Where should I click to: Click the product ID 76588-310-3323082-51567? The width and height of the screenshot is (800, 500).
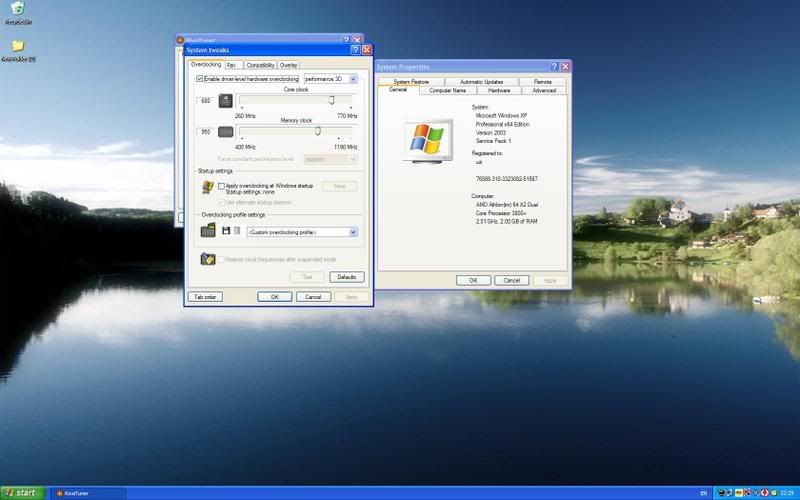[x=507, y=179]
